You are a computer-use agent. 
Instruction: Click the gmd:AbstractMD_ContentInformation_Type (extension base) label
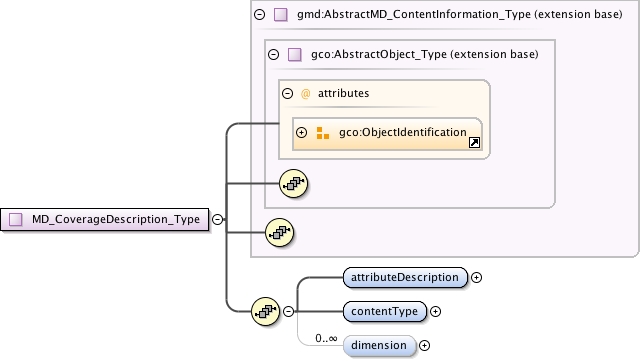(x=459, y=15)
